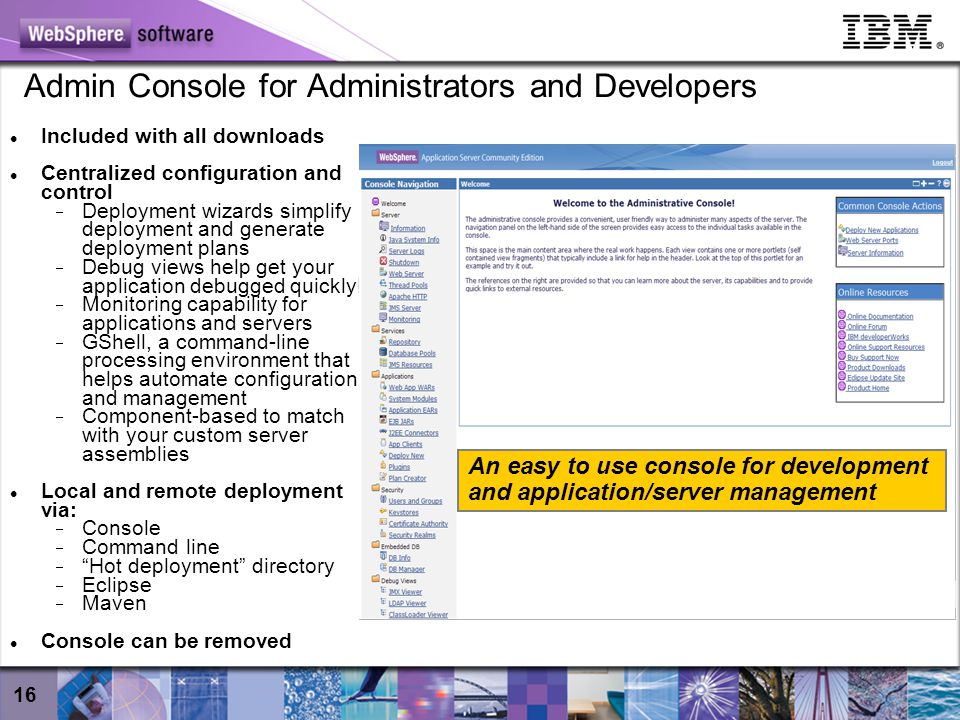Open the LDAP Viewer link
Image resolution: width=960 pixels, height=720 pixels.
point(407,603)
